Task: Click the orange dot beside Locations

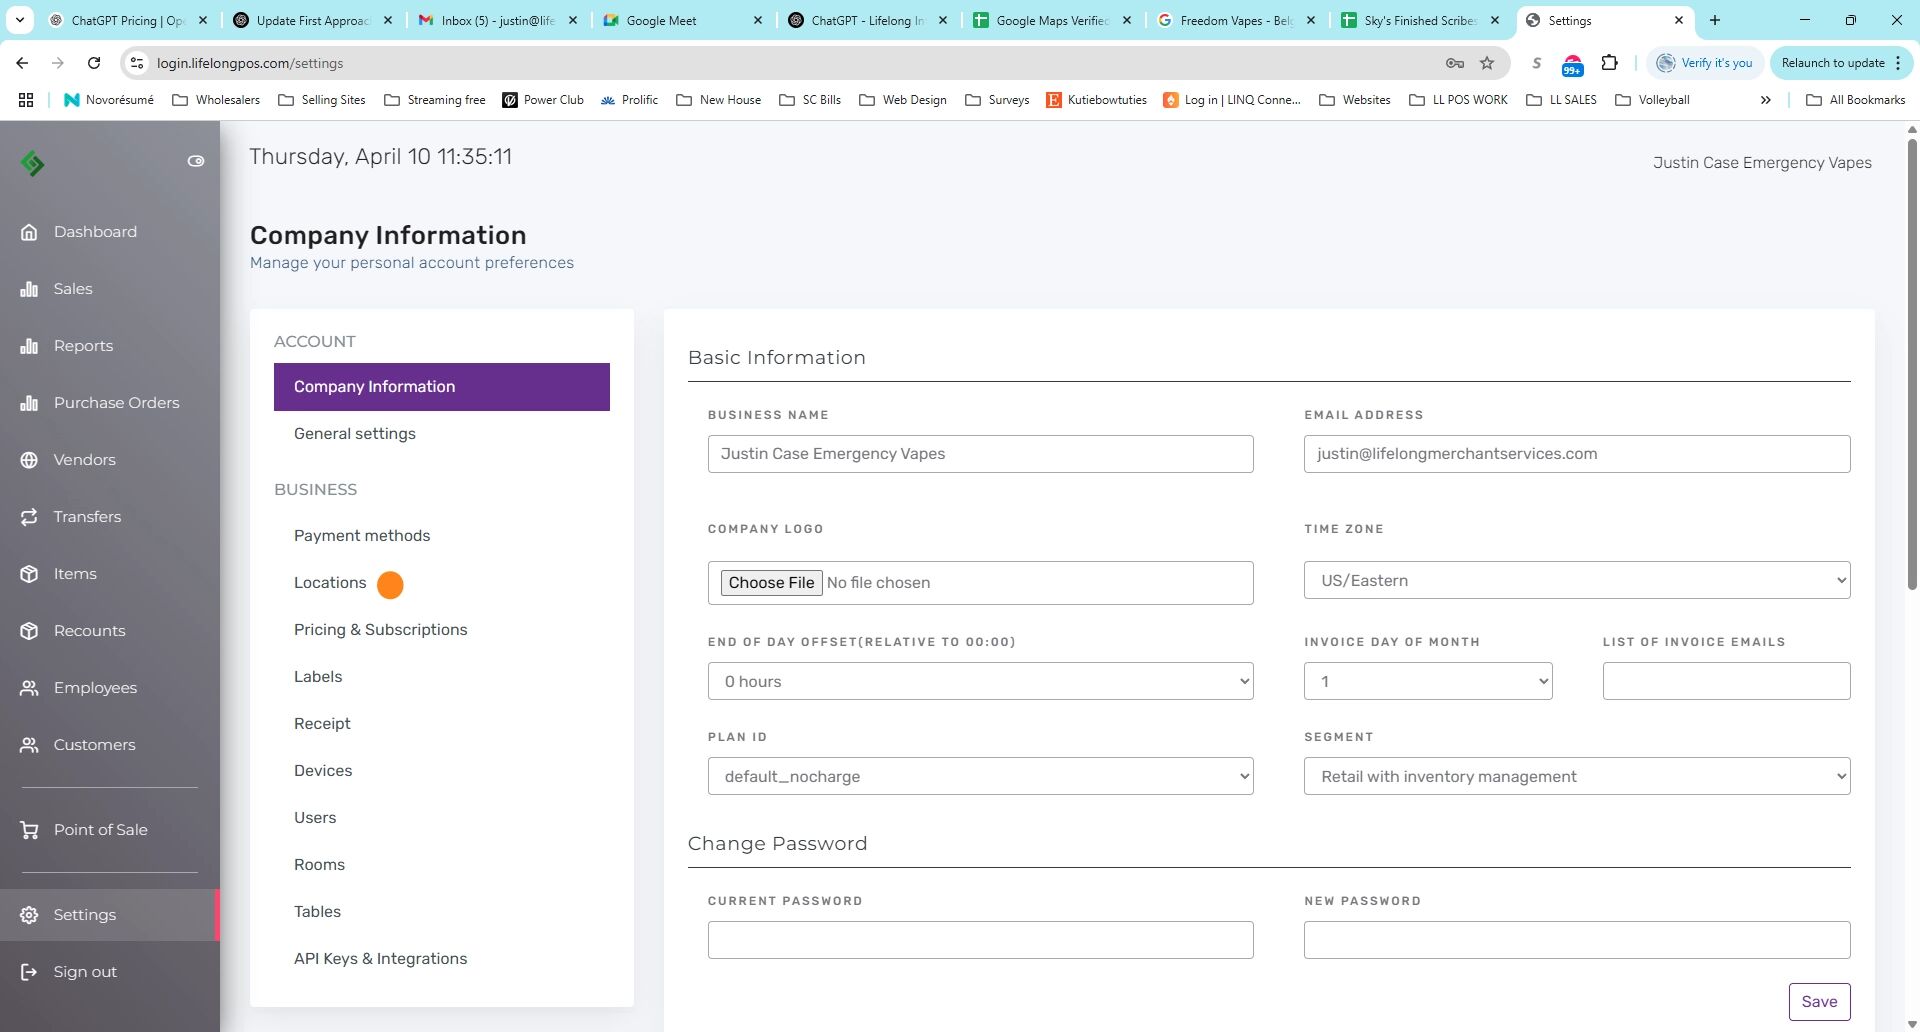Action: pyautogui.click(x=390, y=585)
